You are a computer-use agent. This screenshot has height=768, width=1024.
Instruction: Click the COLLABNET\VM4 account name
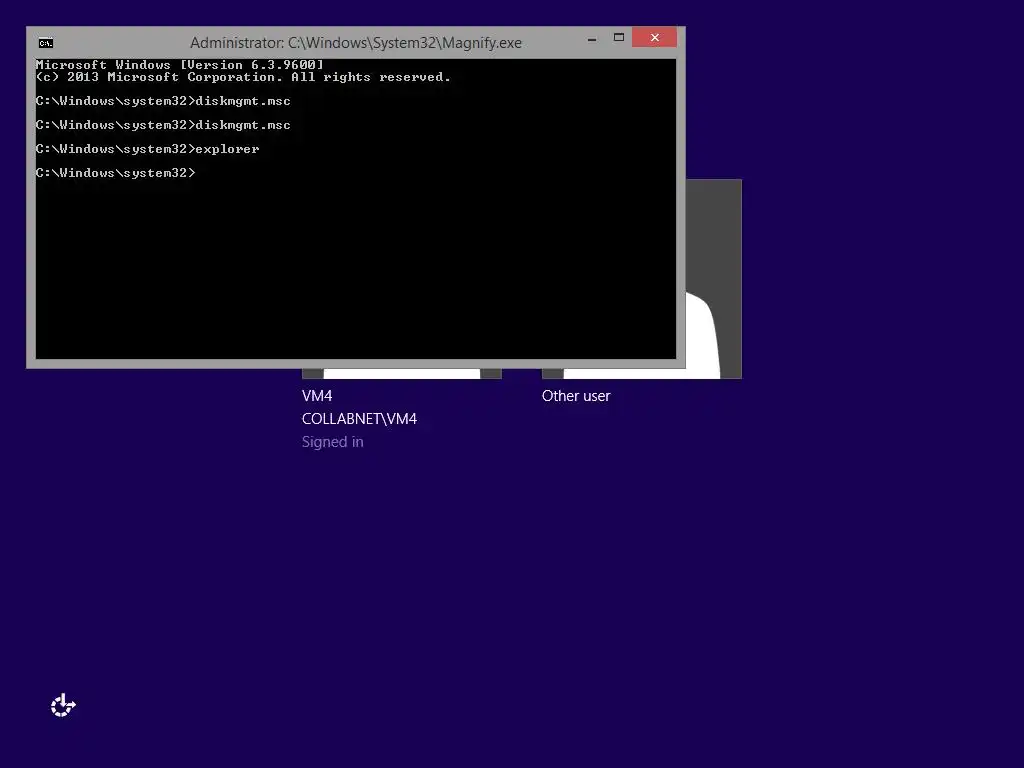tap(359, 419)
